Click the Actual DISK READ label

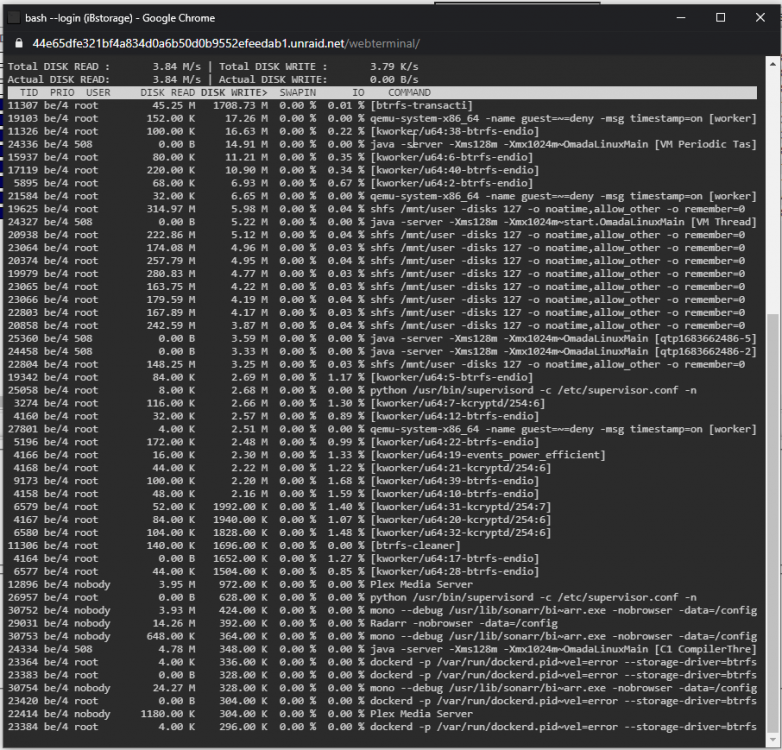coord(58,79)
